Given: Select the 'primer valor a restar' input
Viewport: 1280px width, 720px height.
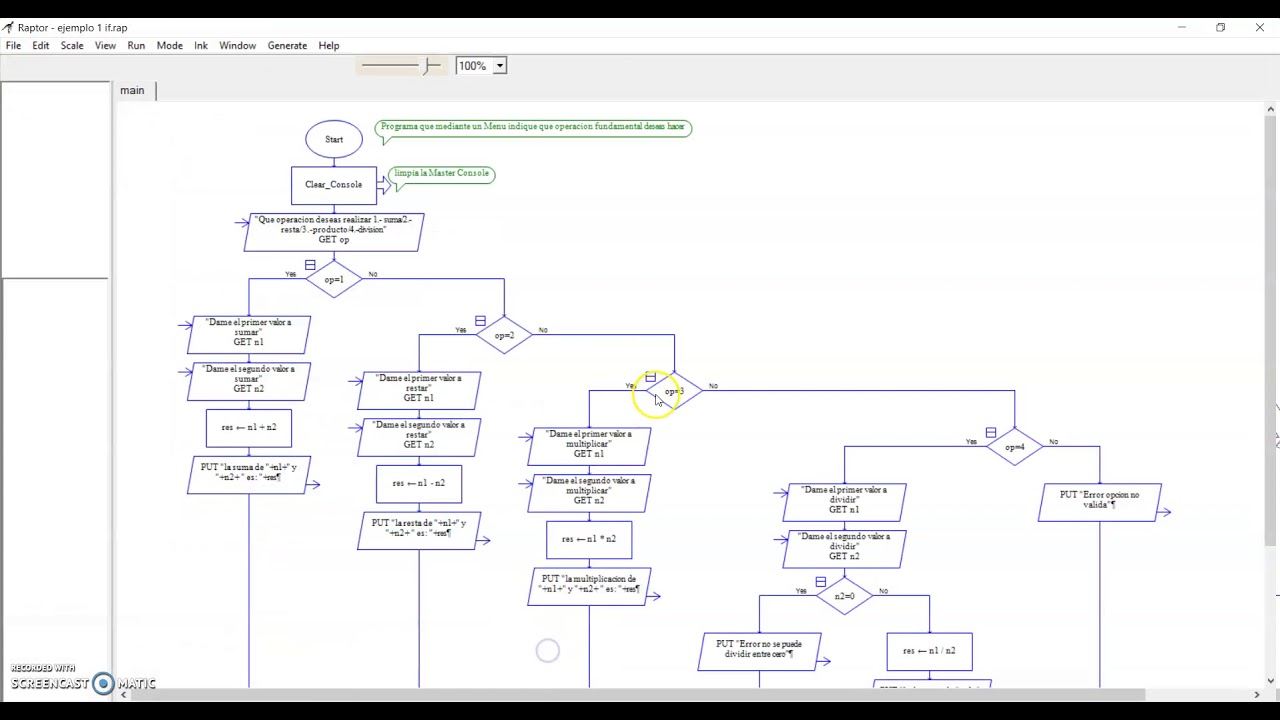Looking at the screenshot, I should (419, 390).
